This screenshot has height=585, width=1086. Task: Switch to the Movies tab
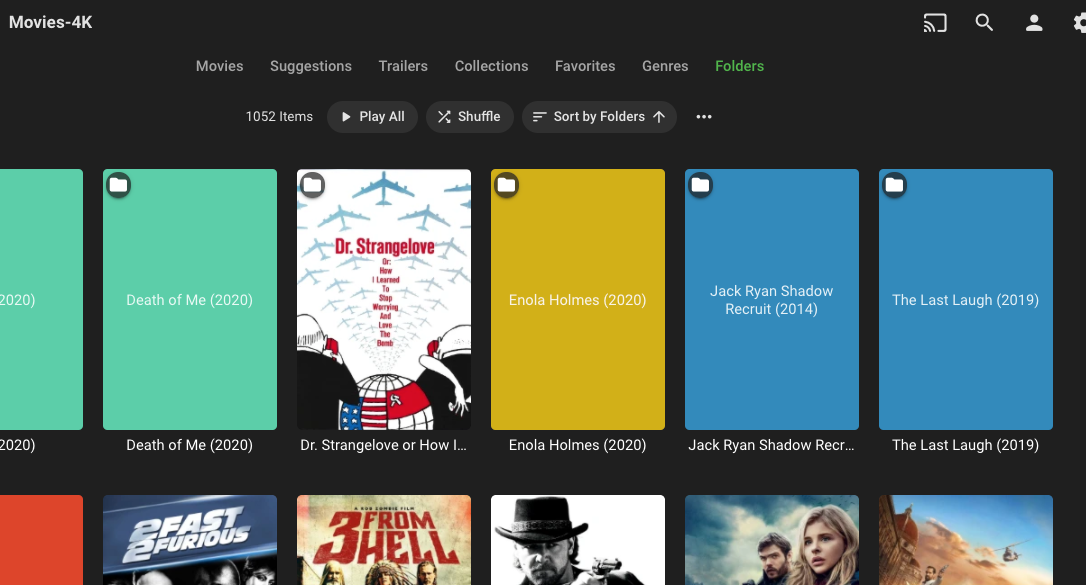[x=220, y=66]
